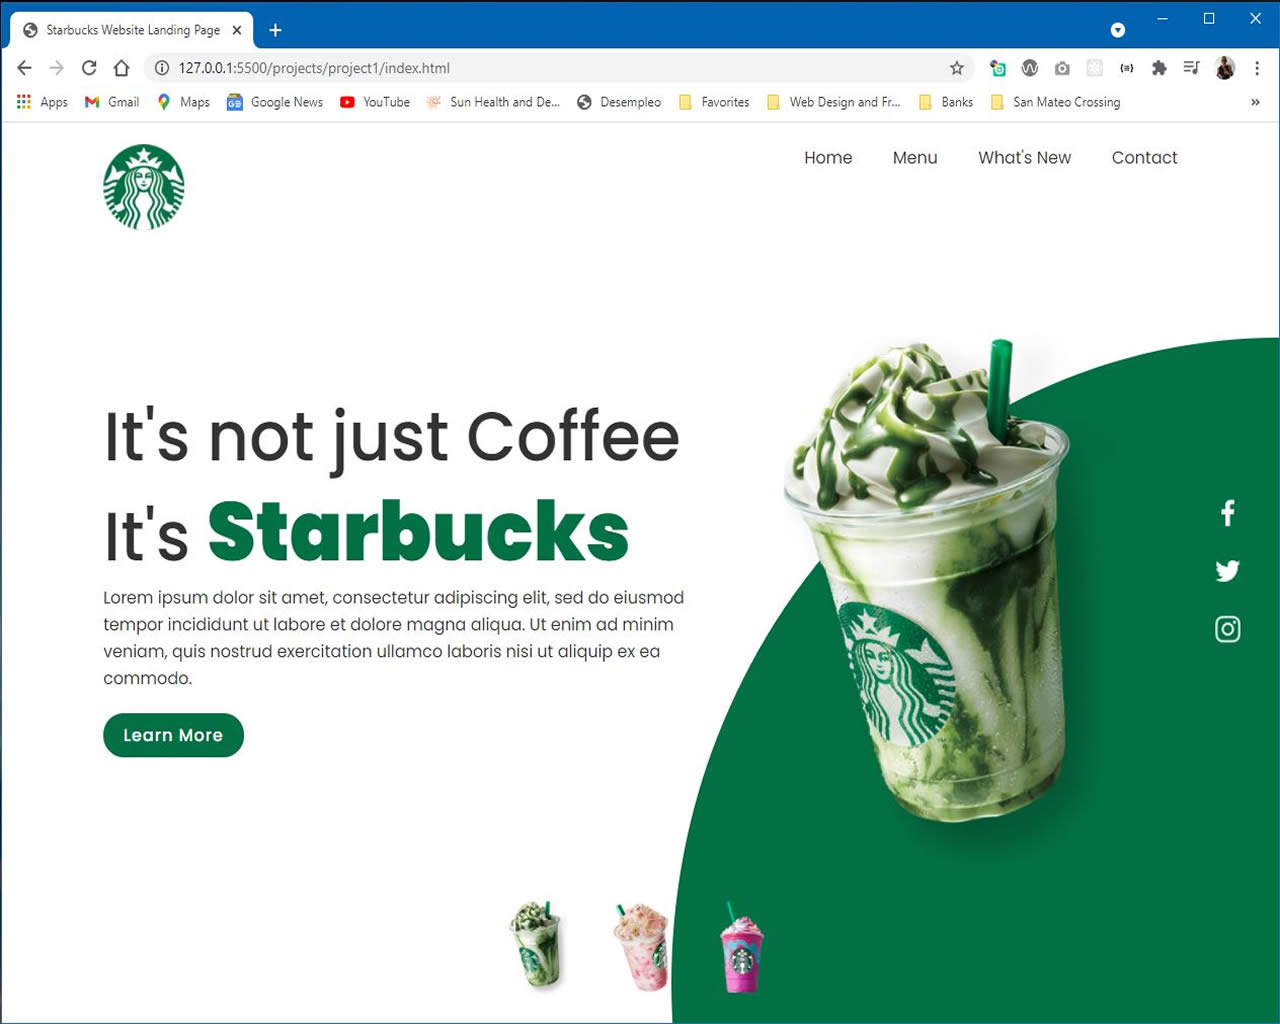Navigate to the Contact link
1280x1024 pixels.
click(1144, 158)
